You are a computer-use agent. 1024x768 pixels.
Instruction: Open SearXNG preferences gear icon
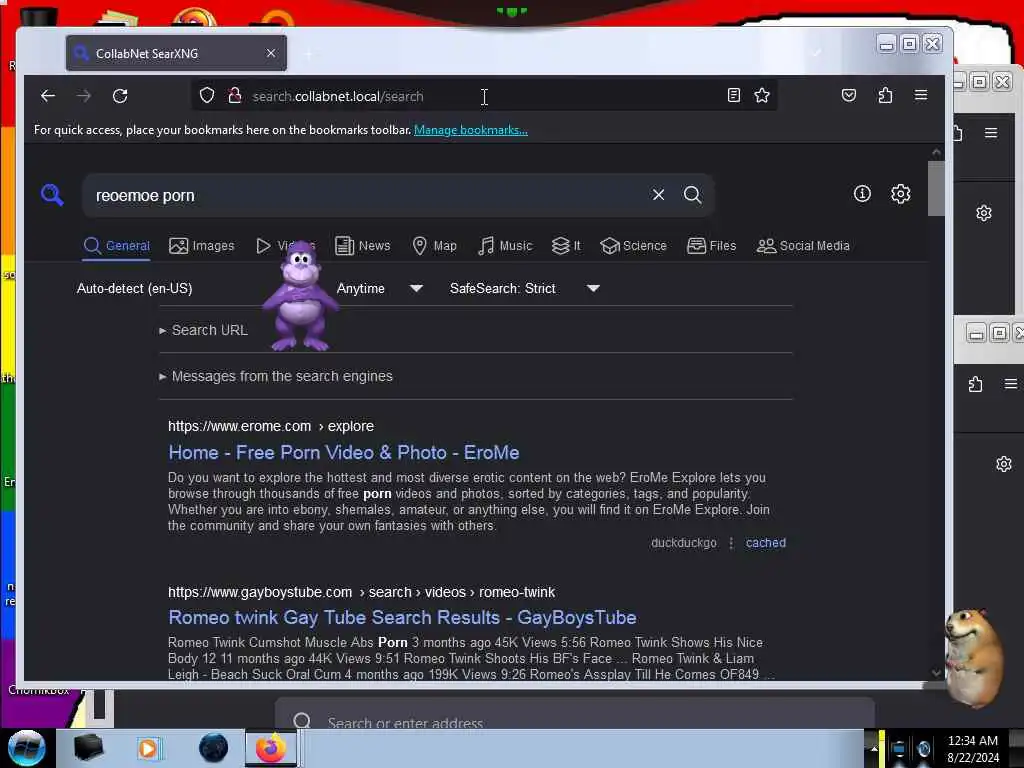[901, 194]
